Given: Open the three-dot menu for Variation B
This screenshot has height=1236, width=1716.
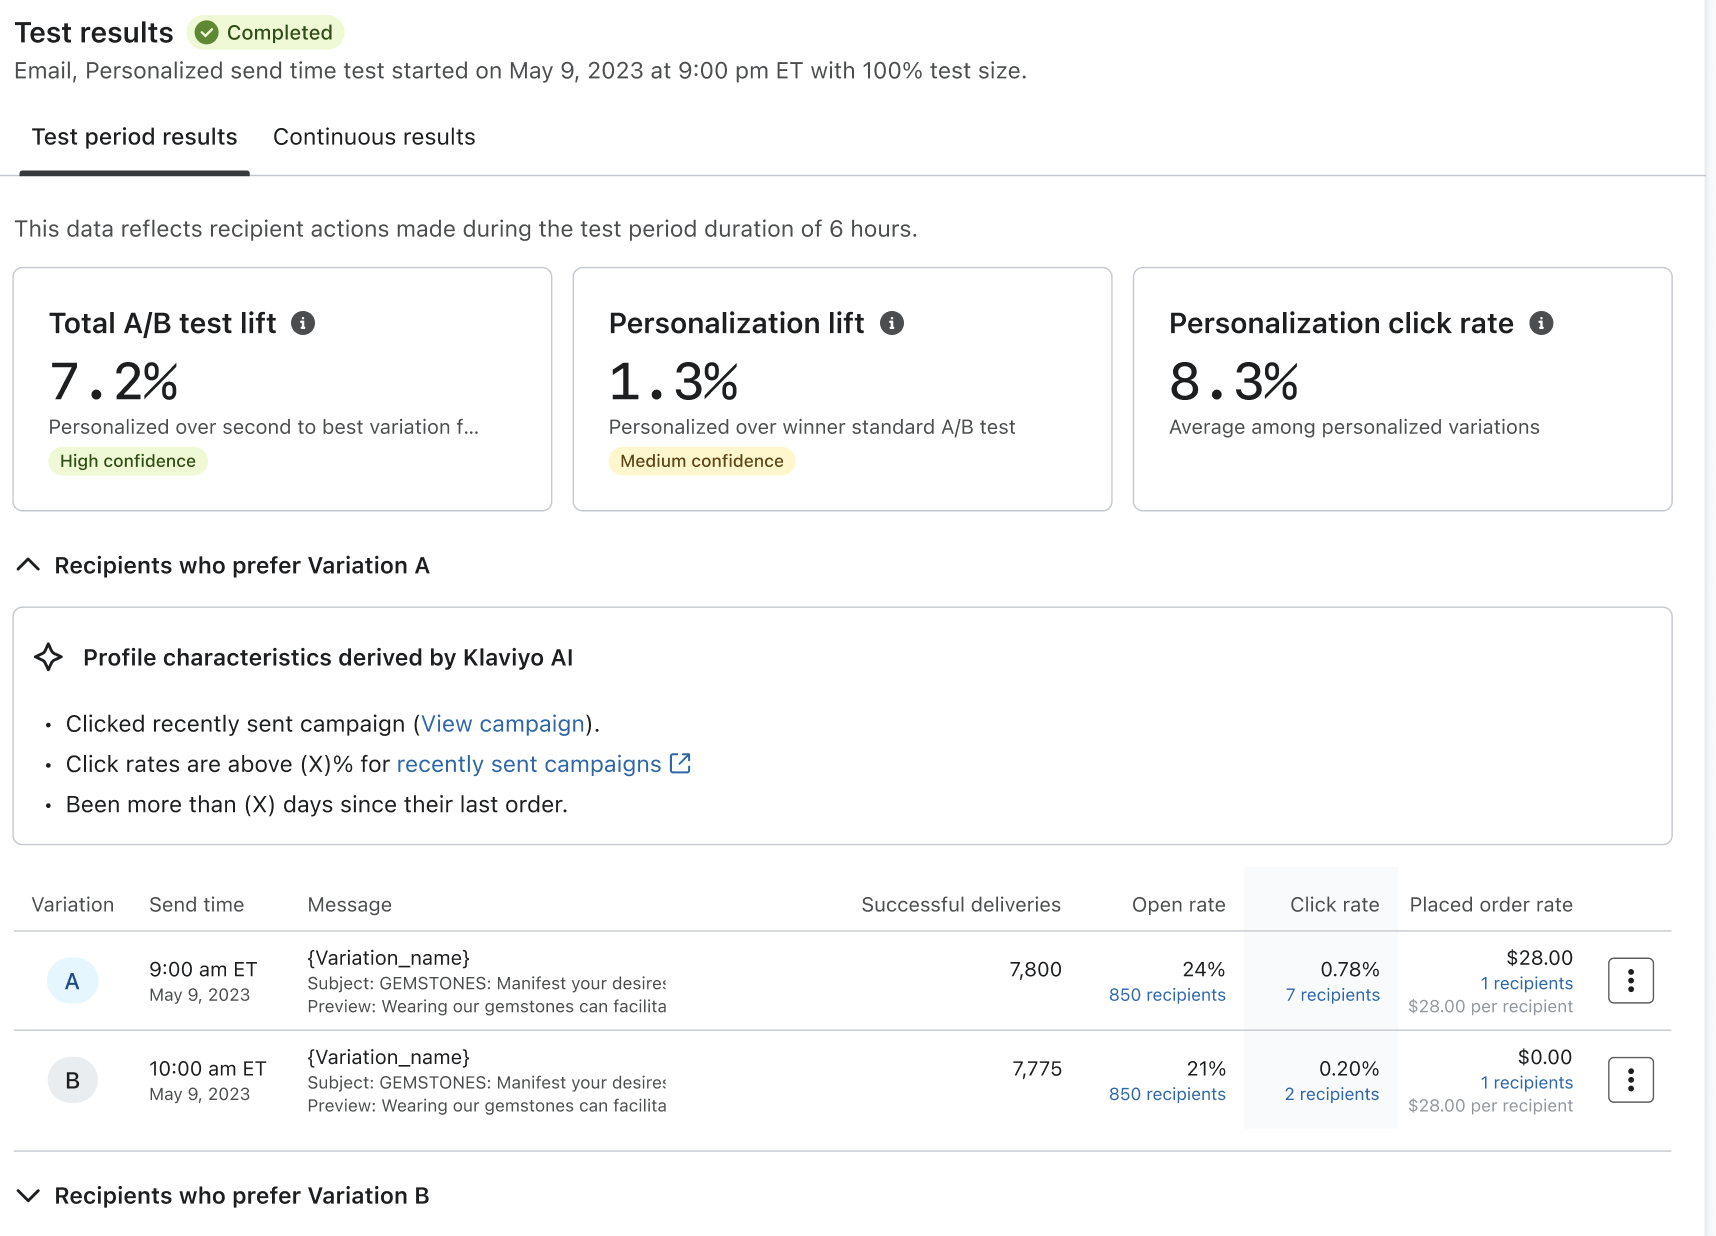Looking at the screenshot, I should point(1630,1080).
